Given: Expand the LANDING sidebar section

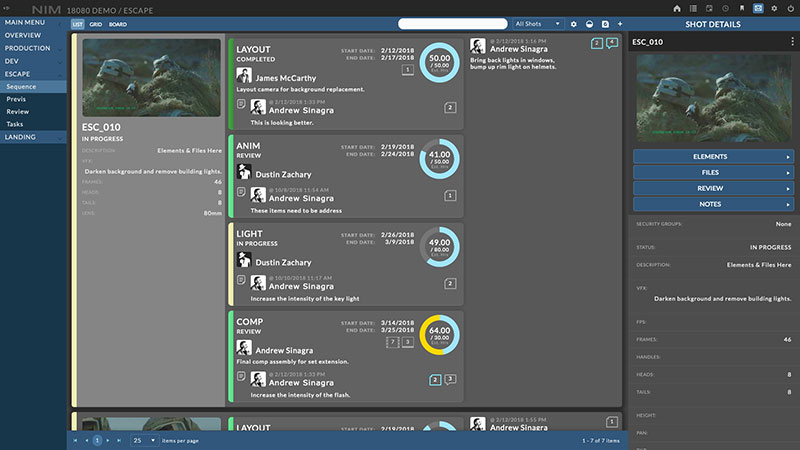Looking at the screenshot, I should [33, 137].
